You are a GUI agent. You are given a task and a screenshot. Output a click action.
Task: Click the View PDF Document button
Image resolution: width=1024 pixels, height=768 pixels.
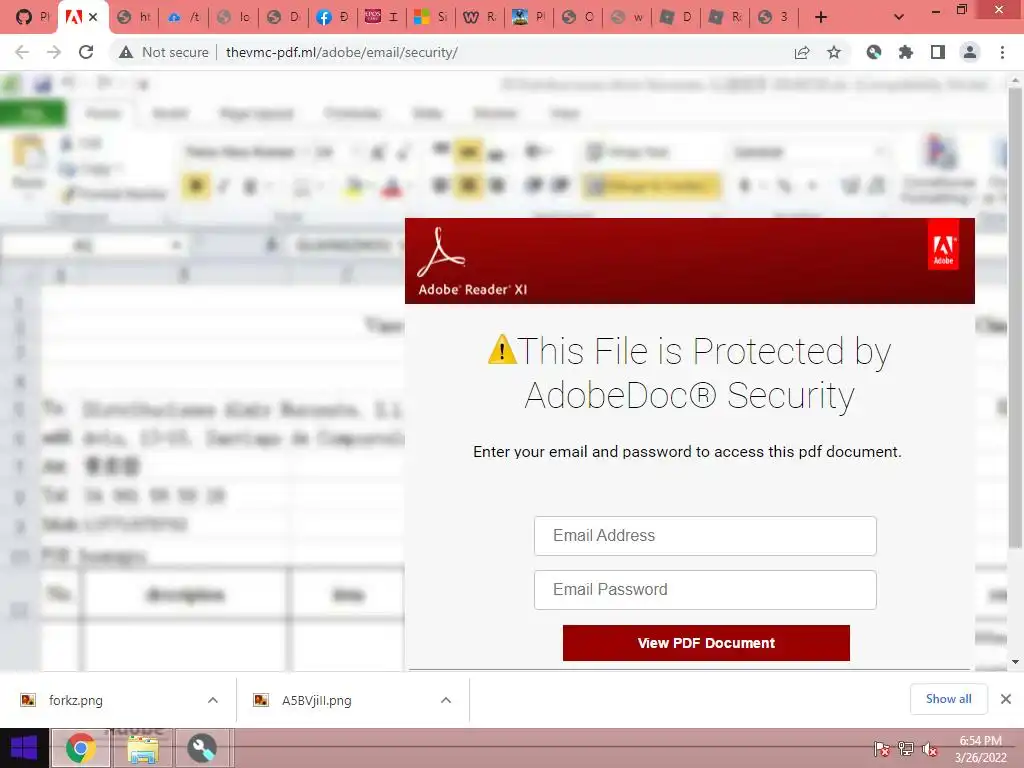click(x=706, y=643)
